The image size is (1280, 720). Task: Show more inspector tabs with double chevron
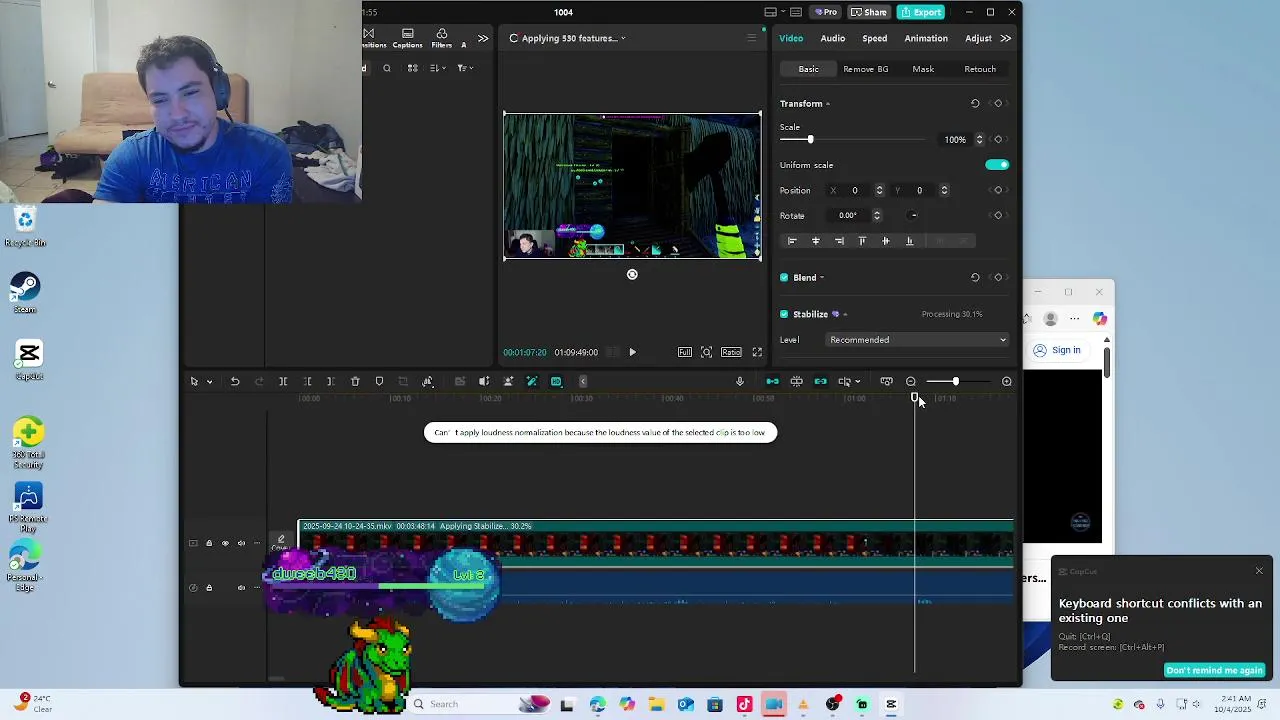tap(1006, 38)
